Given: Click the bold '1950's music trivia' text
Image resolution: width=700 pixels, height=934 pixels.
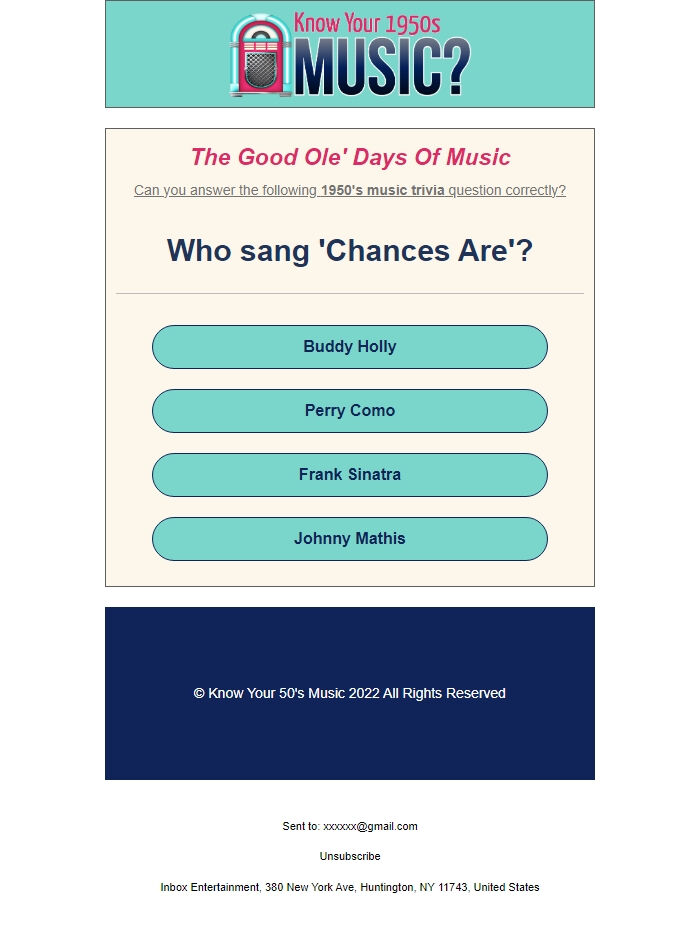Looking at the screenshot, I should 382,190.
